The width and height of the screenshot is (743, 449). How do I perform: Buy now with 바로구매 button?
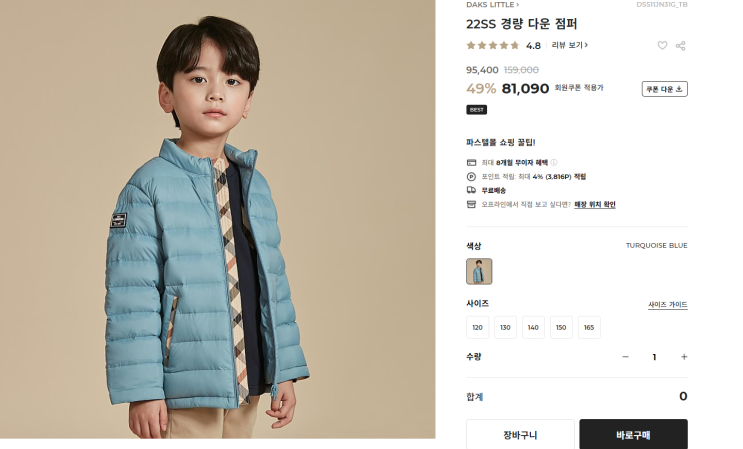[633, 434]
